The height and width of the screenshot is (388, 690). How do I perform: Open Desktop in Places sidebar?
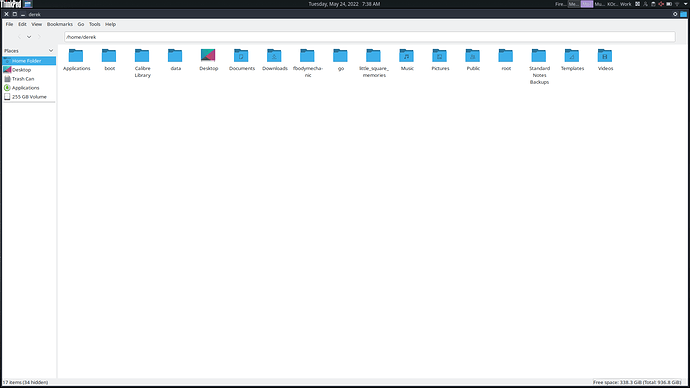(29, 70)
